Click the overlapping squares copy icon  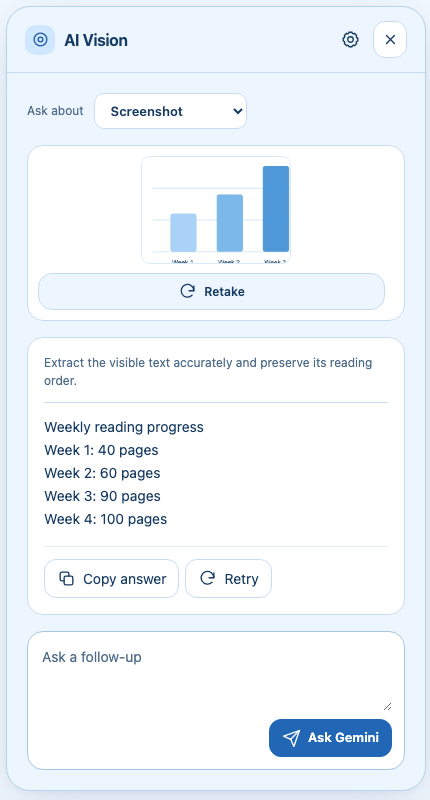[x=67, y=579]
